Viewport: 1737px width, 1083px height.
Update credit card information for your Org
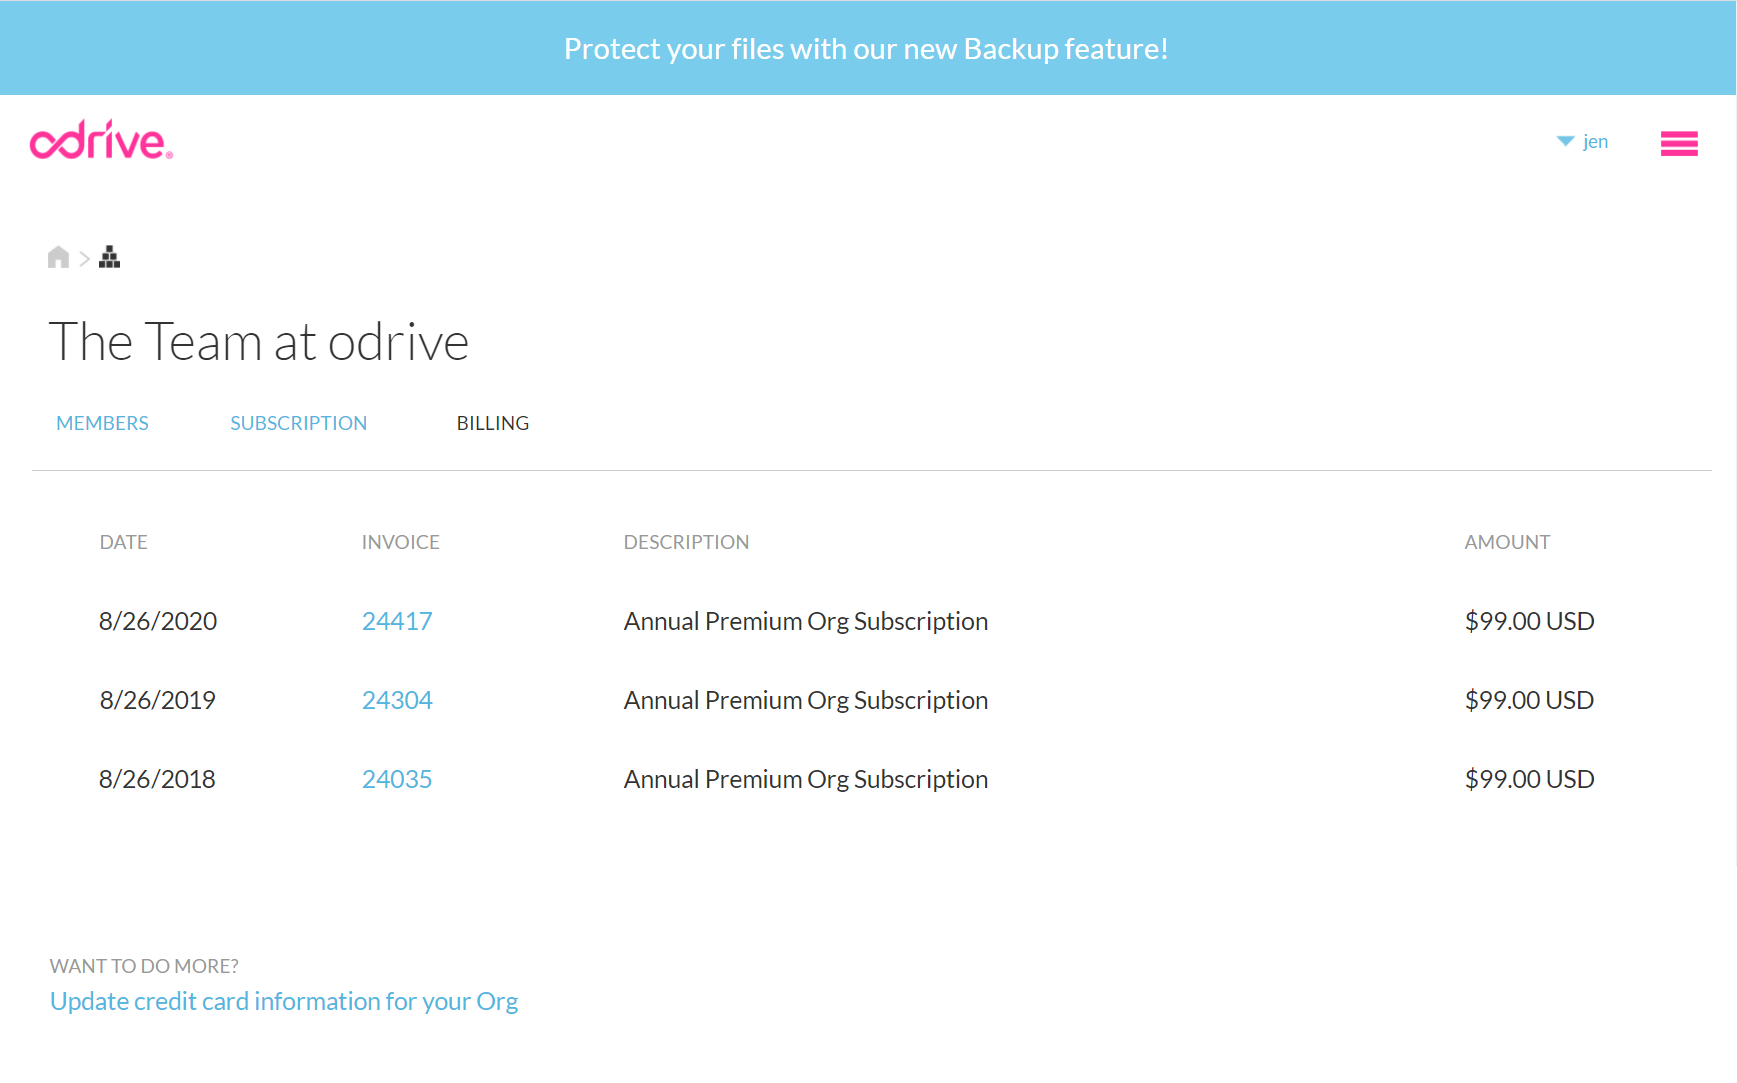284,1001
